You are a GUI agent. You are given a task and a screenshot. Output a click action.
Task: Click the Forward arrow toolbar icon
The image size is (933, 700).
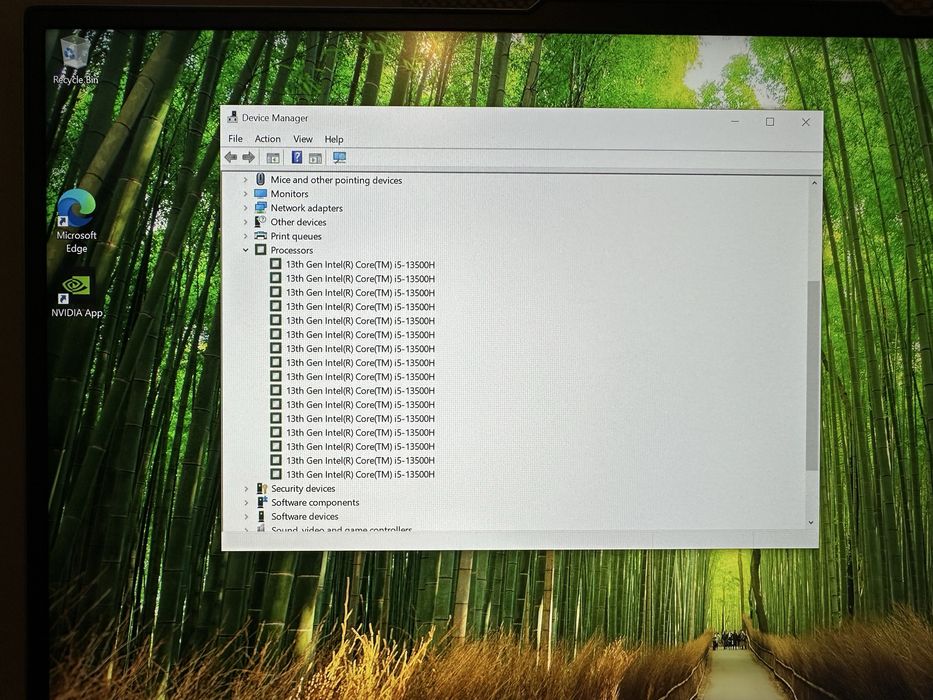pyautogui.click(x=248, y=157)
